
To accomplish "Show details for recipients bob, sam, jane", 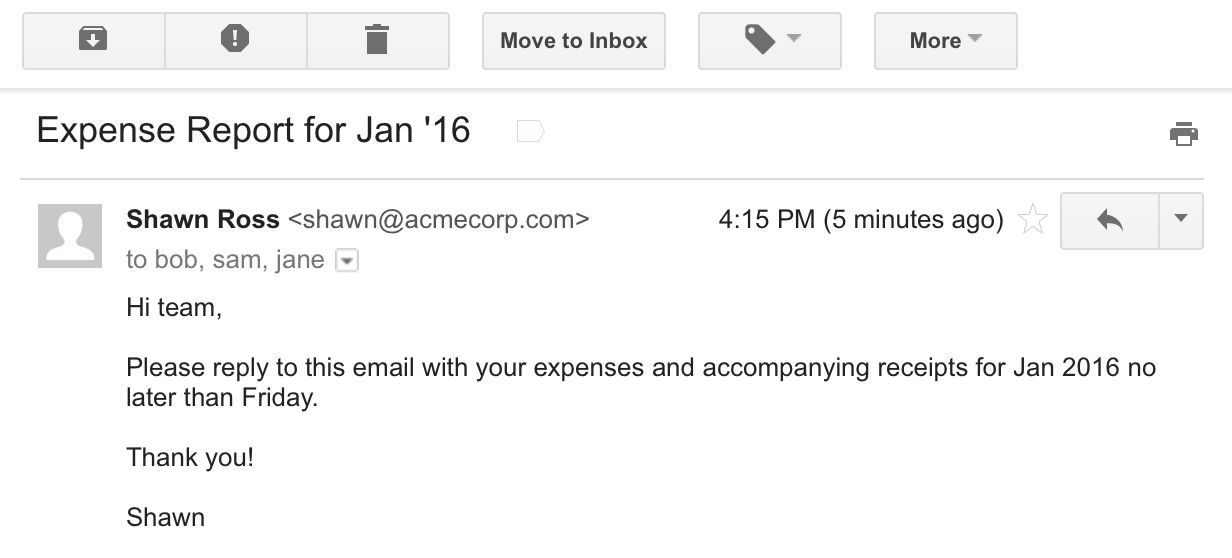I will pyautogui.click(x=347, y=261).
